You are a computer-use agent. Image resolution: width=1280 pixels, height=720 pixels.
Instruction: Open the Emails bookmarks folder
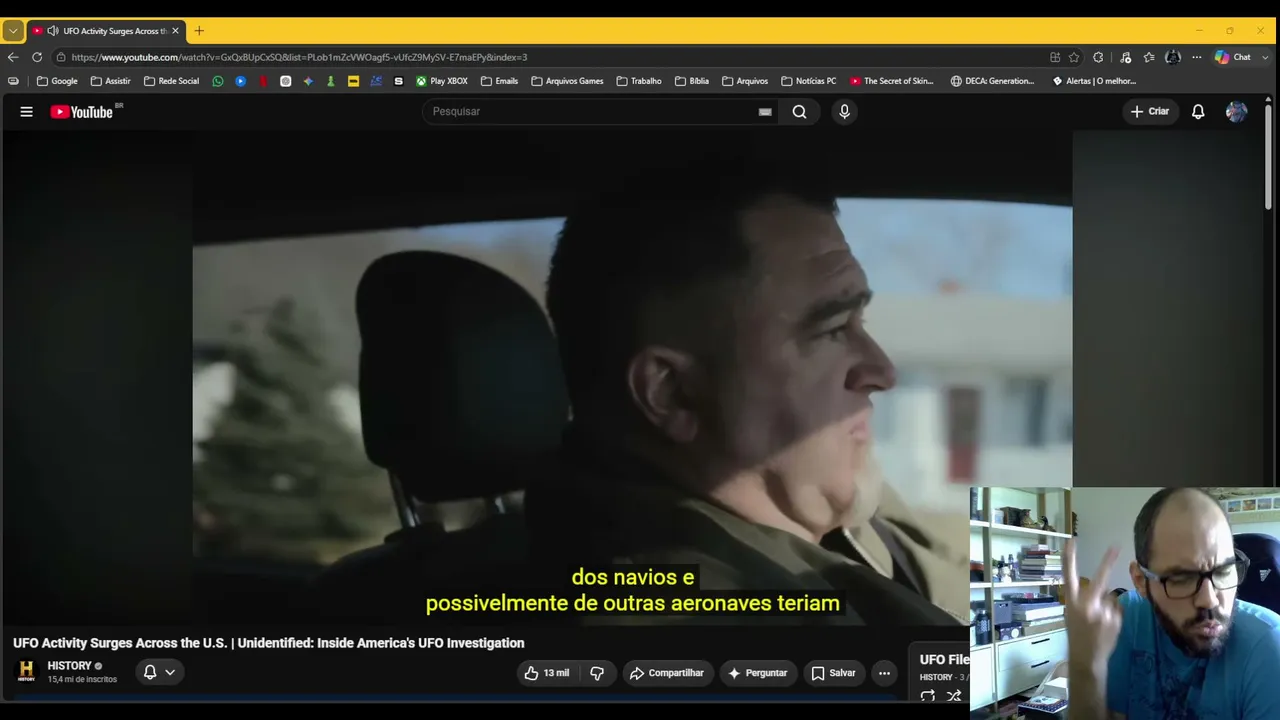point(499,81)
